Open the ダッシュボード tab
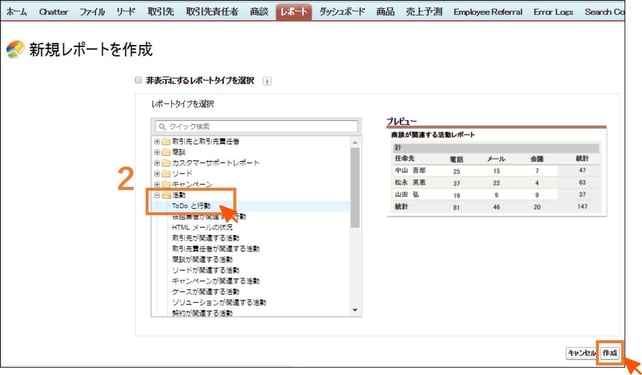 click(x=342, y=12)
